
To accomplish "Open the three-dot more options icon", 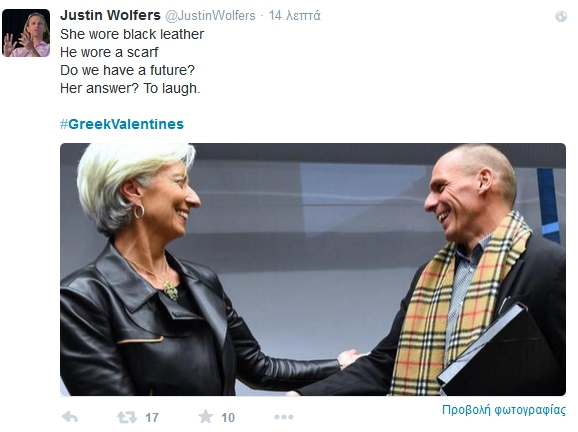I will pos(284,417).
